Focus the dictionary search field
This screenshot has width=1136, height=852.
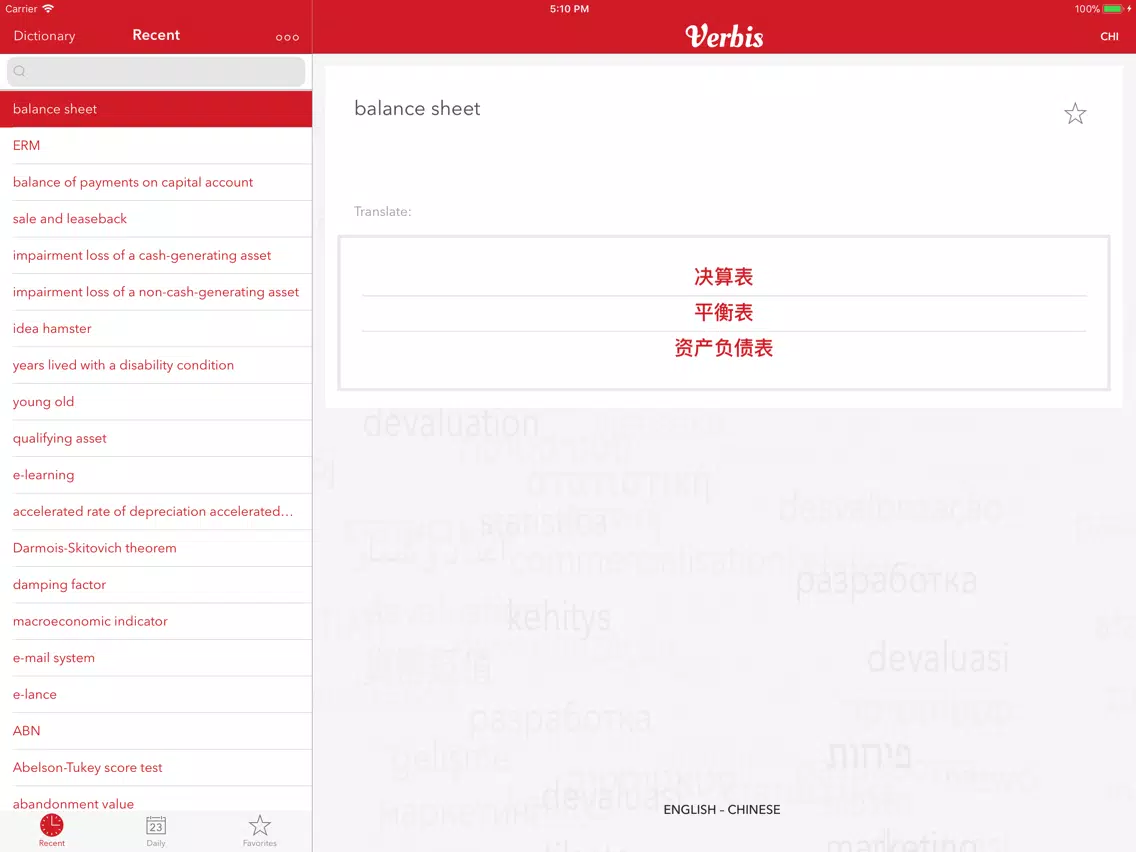click(156, 71)
